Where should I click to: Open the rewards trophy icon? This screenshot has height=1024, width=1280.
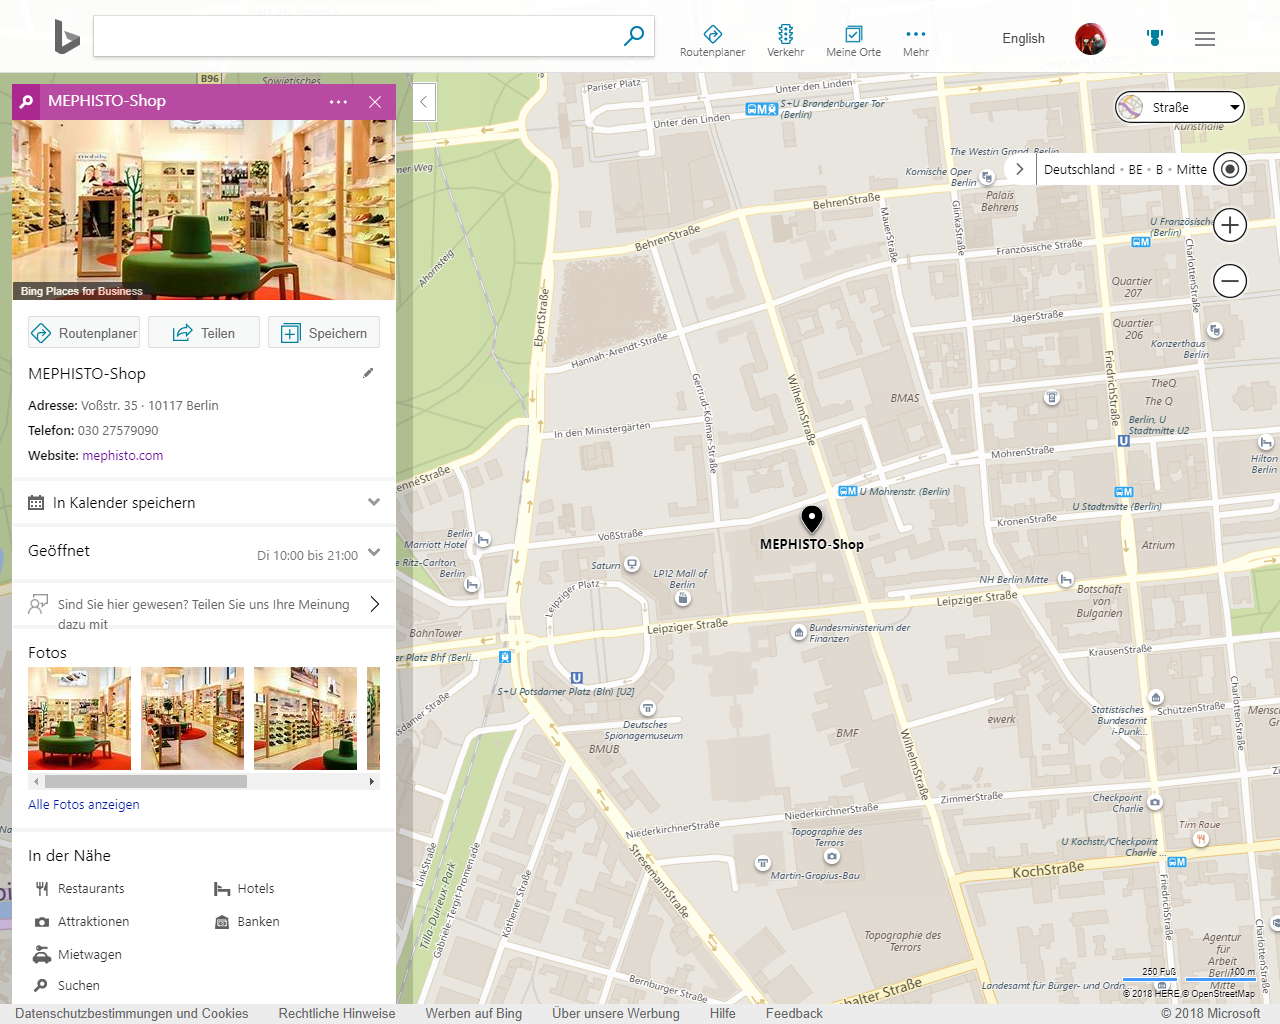pyautogui.click(x=1155, y=38)
